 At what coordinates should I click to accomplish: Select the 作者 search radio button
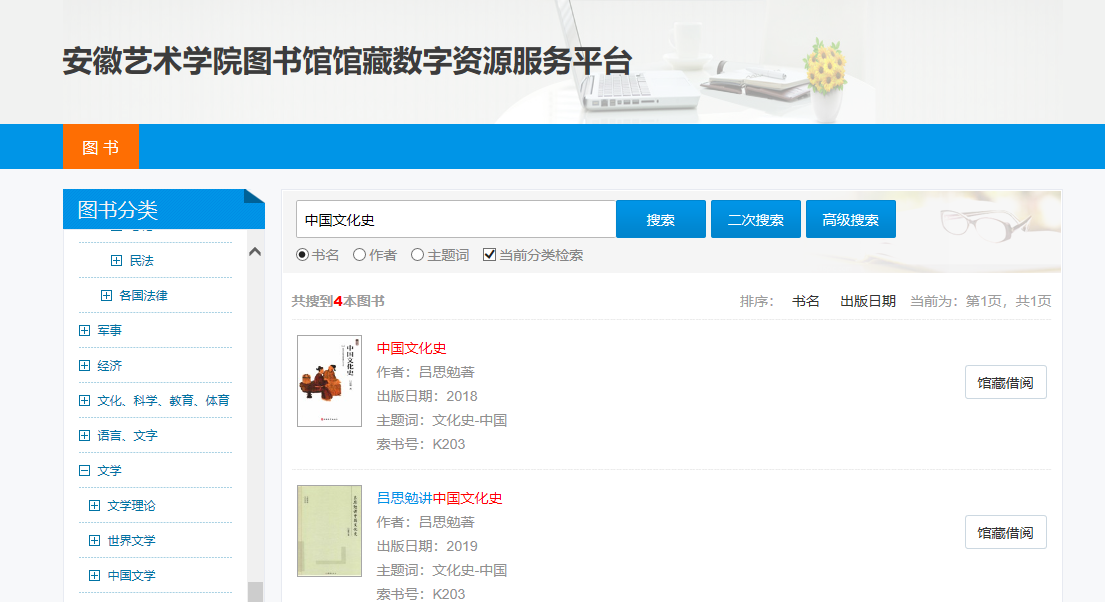click(360, 255)
